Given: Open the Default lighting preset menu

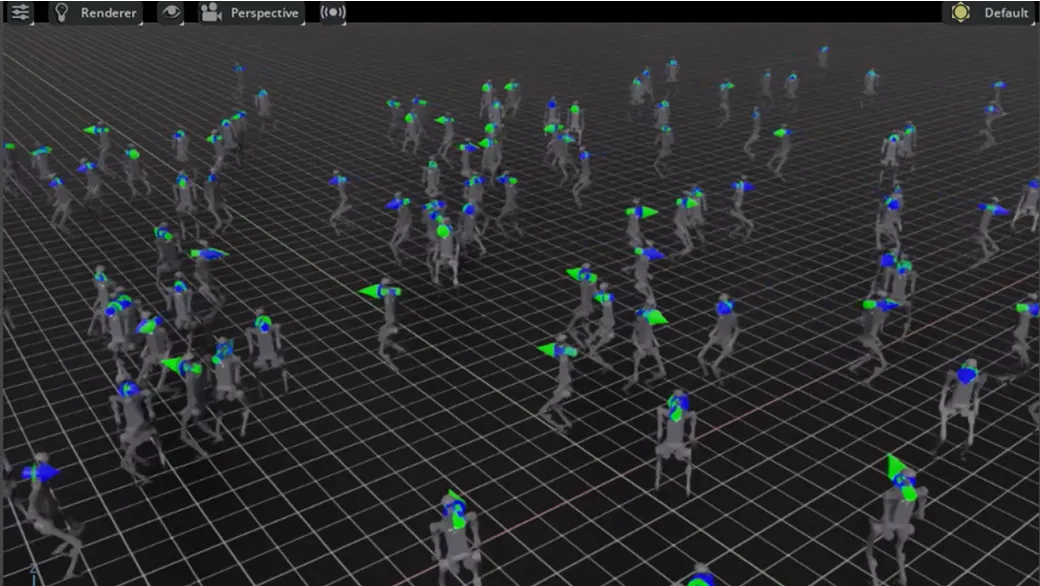Looking at the screenshot, I should 988,13.
